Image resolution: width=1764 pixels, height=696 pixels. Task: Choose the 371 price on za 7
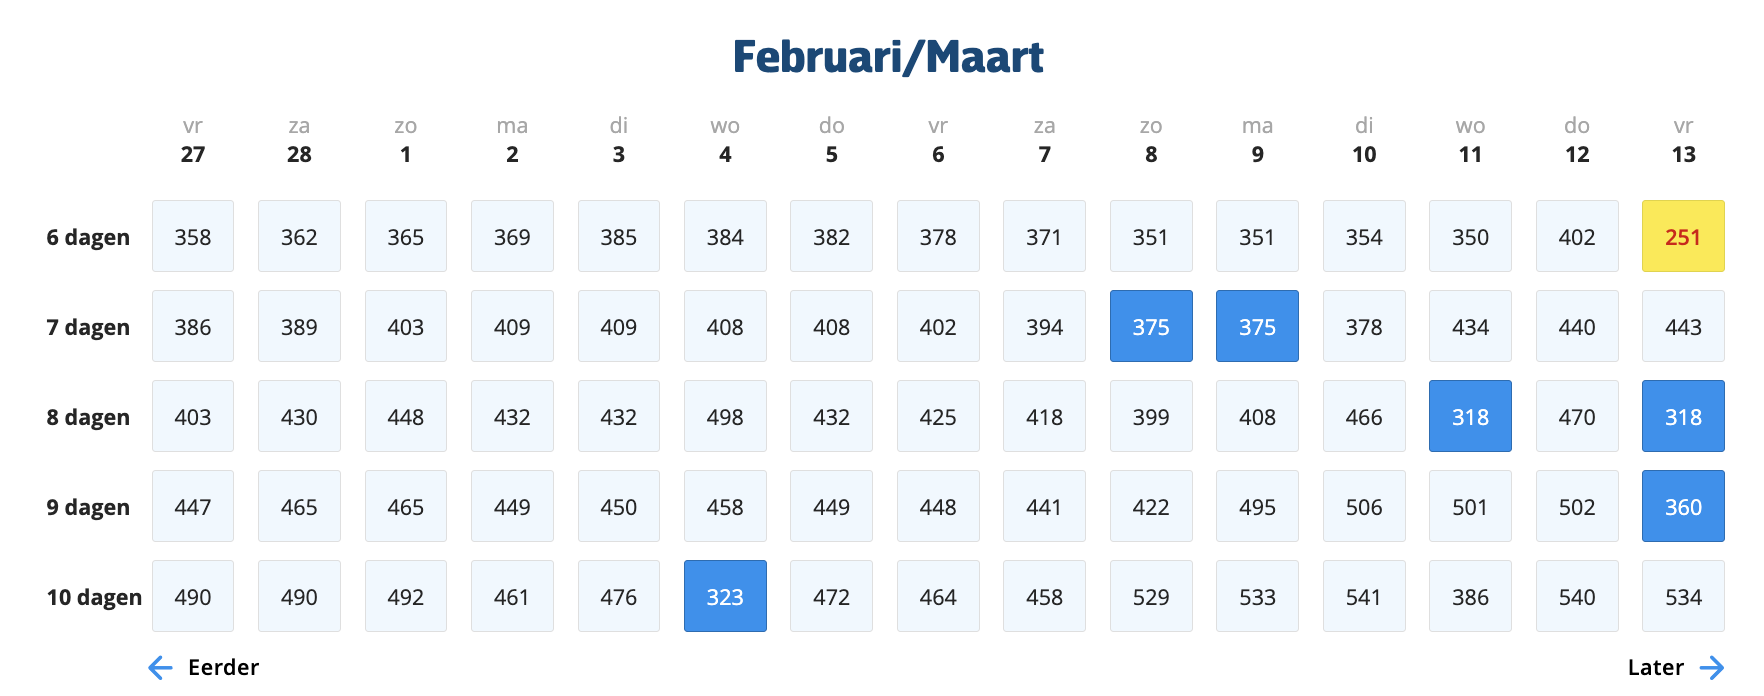(x=1044, y=237)
